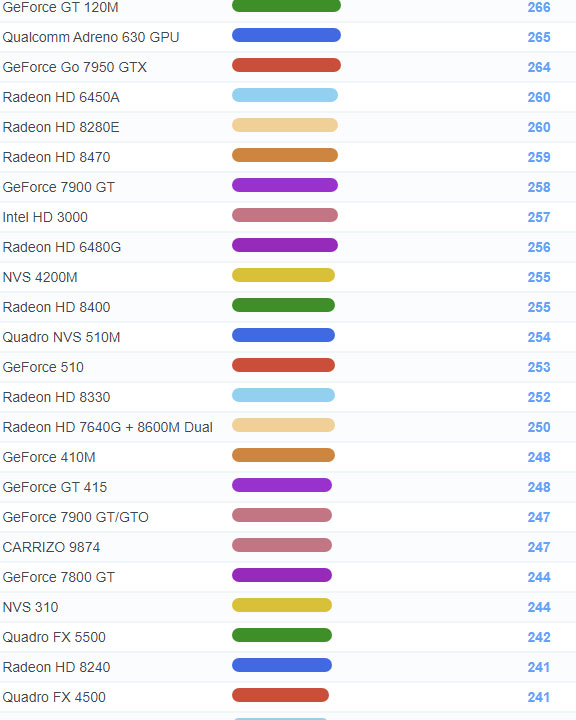576x720 pixels.
Task: Click light blue bar for Radeon HD 6450A
Action: (285, 95)
